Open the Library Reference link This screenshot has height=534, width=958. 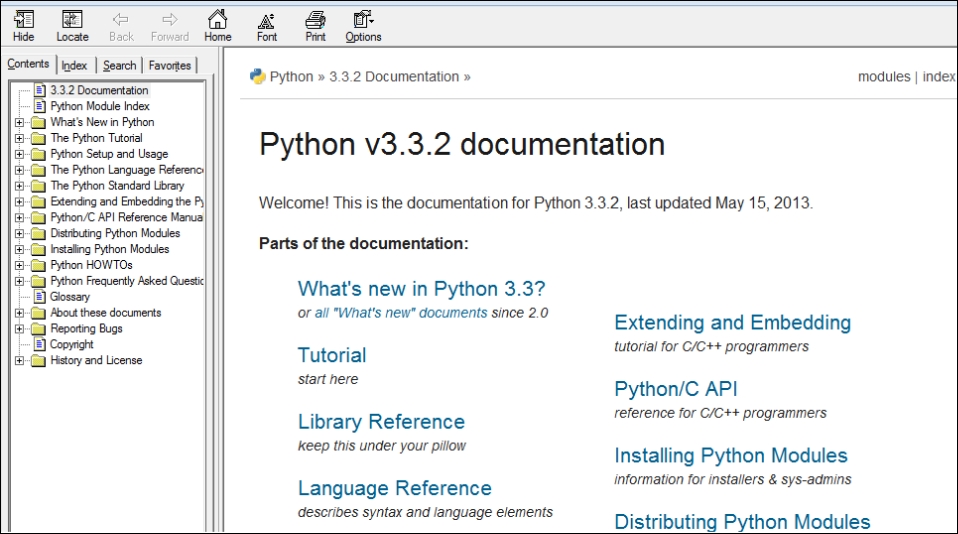[381, 422]
